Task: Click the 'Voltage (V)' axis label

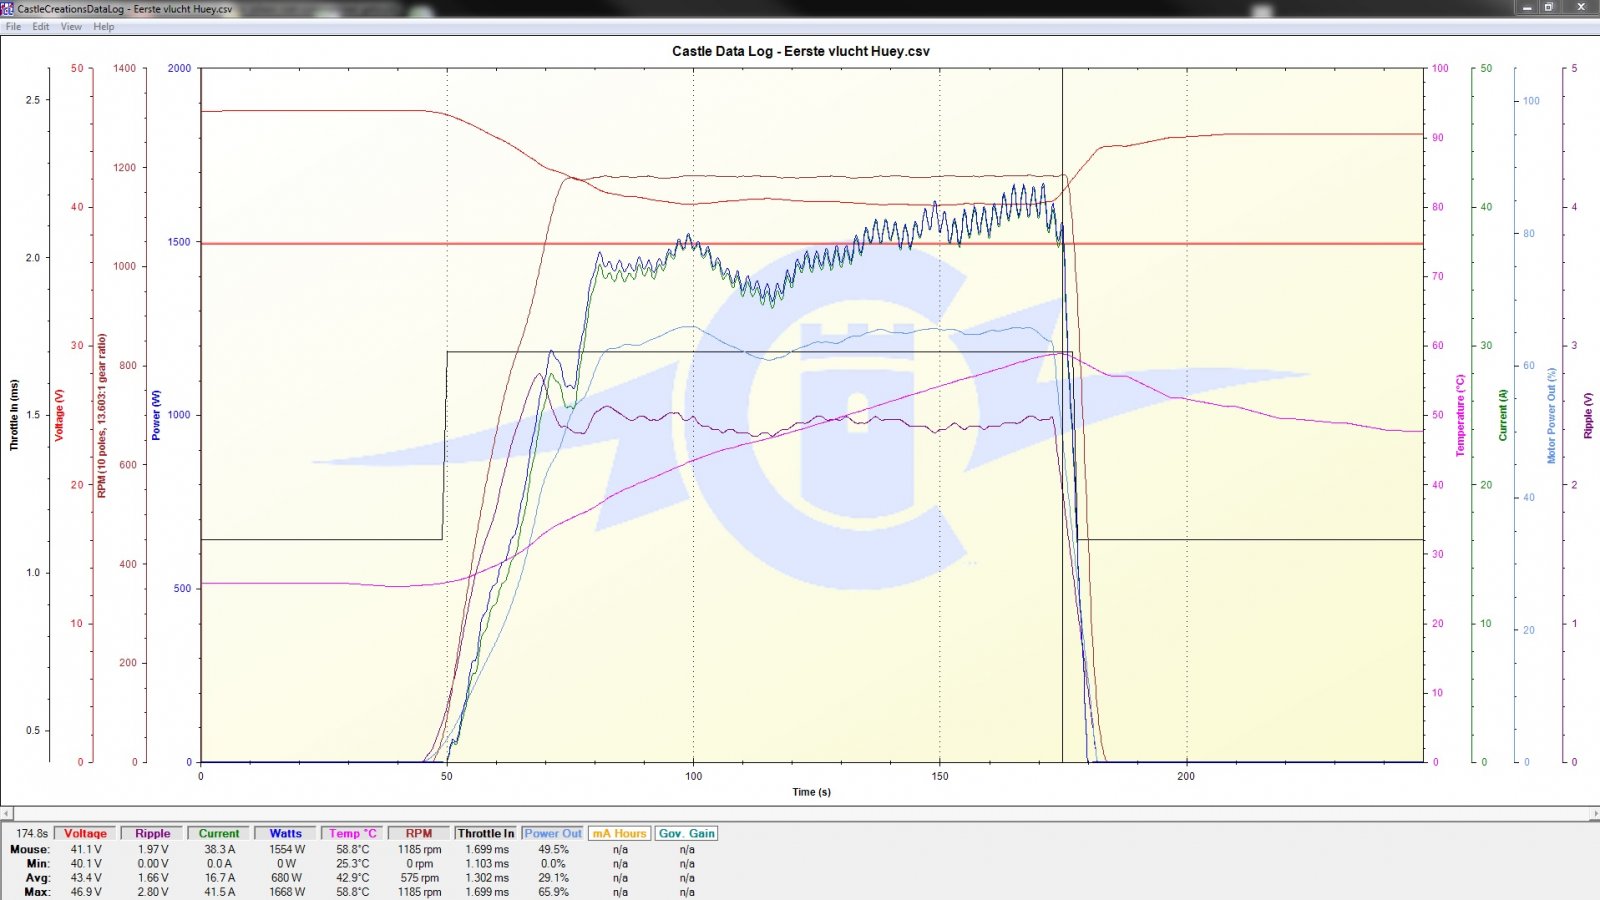Action: coord(59,415)
